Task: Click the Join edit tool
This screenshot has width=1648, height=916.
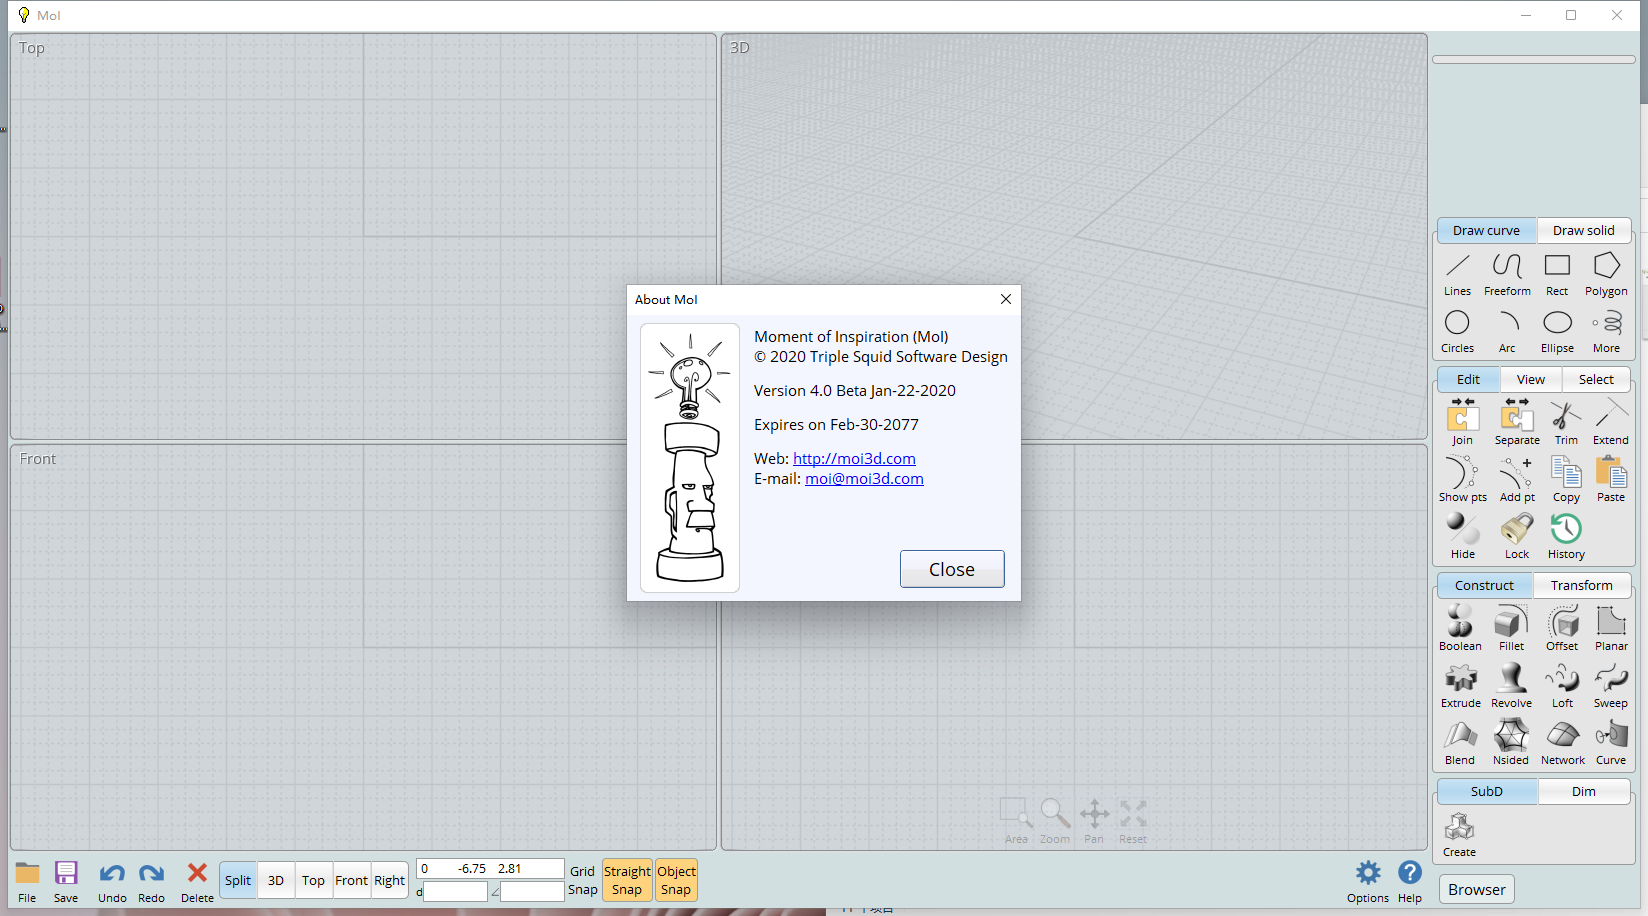Action: [1462, 422]
